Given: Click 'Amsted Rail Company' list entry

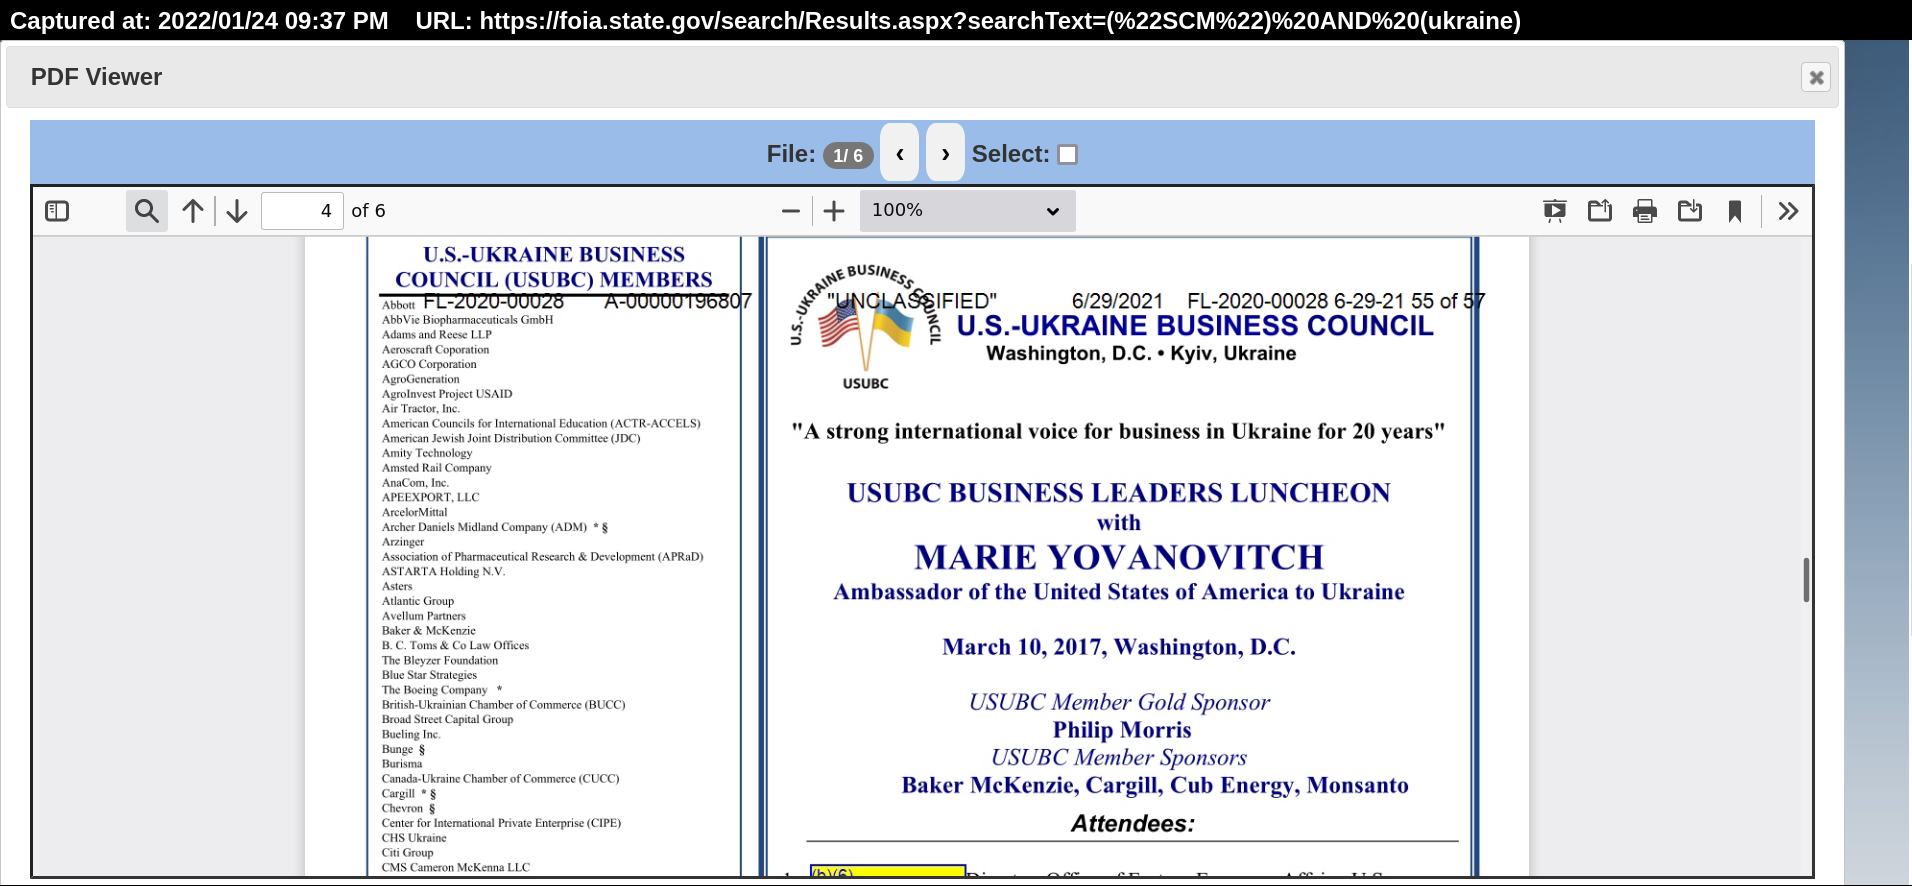Looking at the screenshot, I should pyautogui.click(x=436, y=468).
